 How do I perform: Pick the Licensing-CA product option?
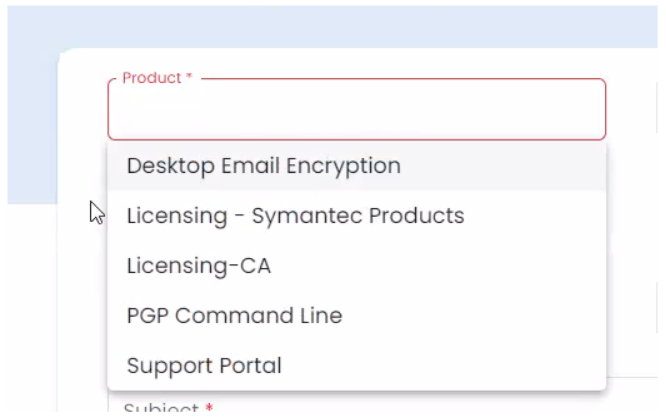click(356, 266)
